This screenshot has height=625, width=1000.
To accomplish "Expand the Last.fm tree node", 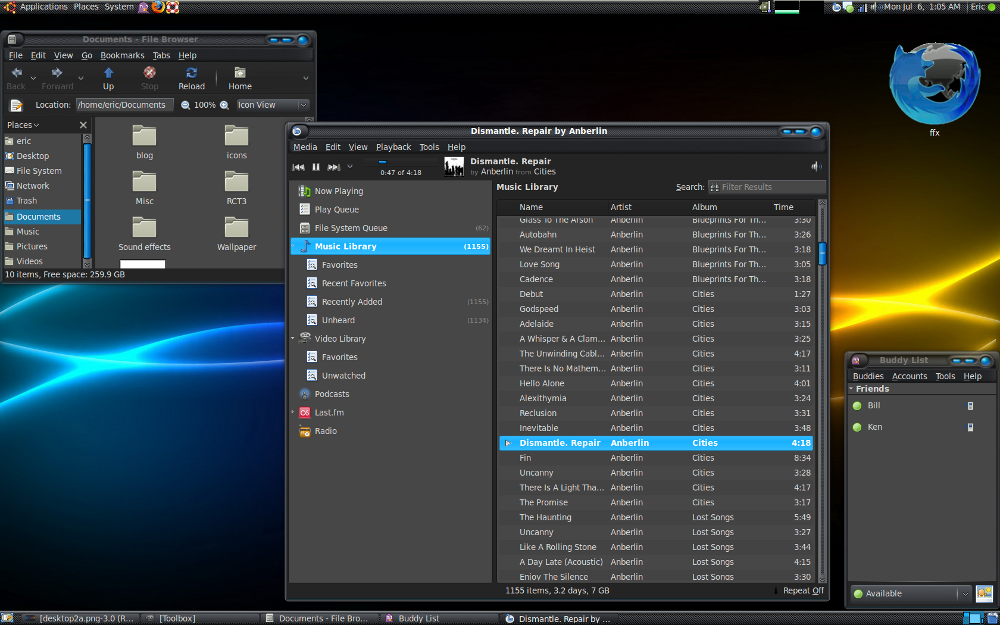I will tap(293, 413).
